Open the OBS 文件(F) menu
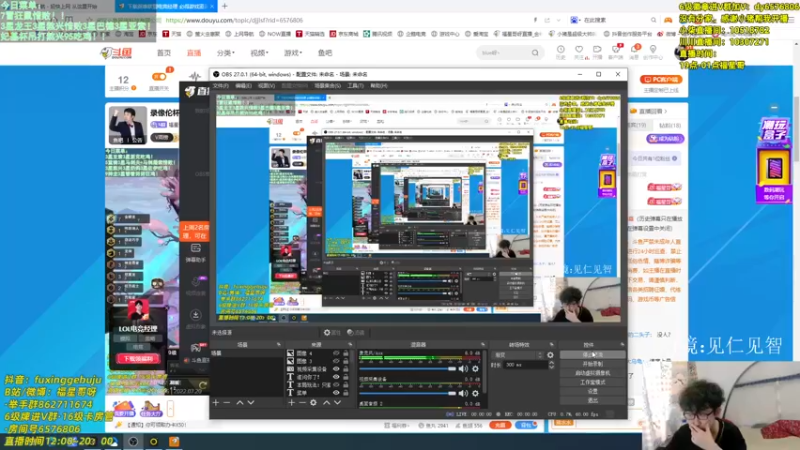 click(x=221, y=86)
